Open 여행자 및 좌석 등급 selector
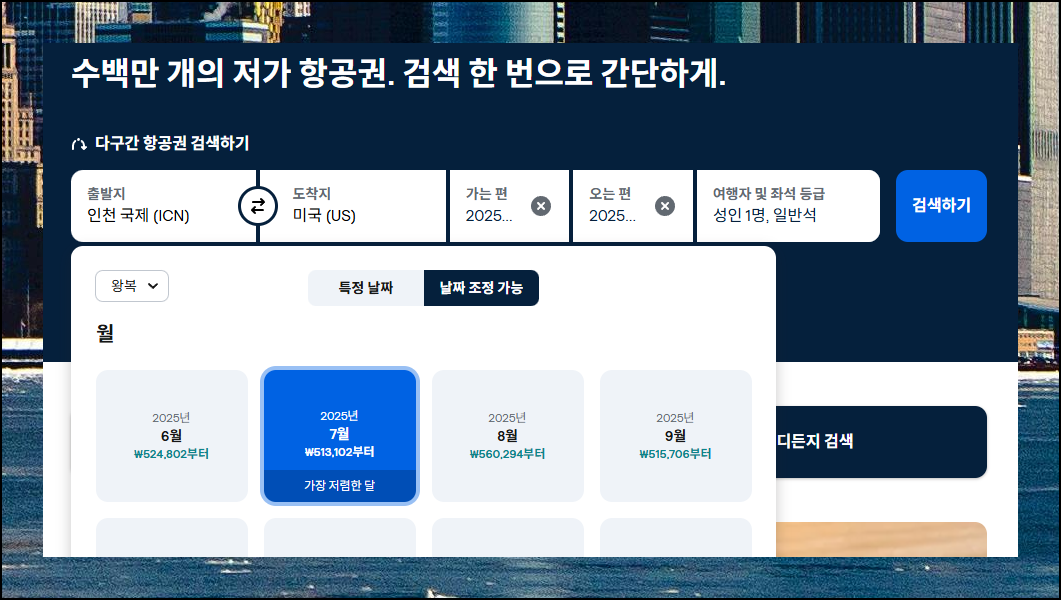1061x600 pixels. [x=788, y=206]
